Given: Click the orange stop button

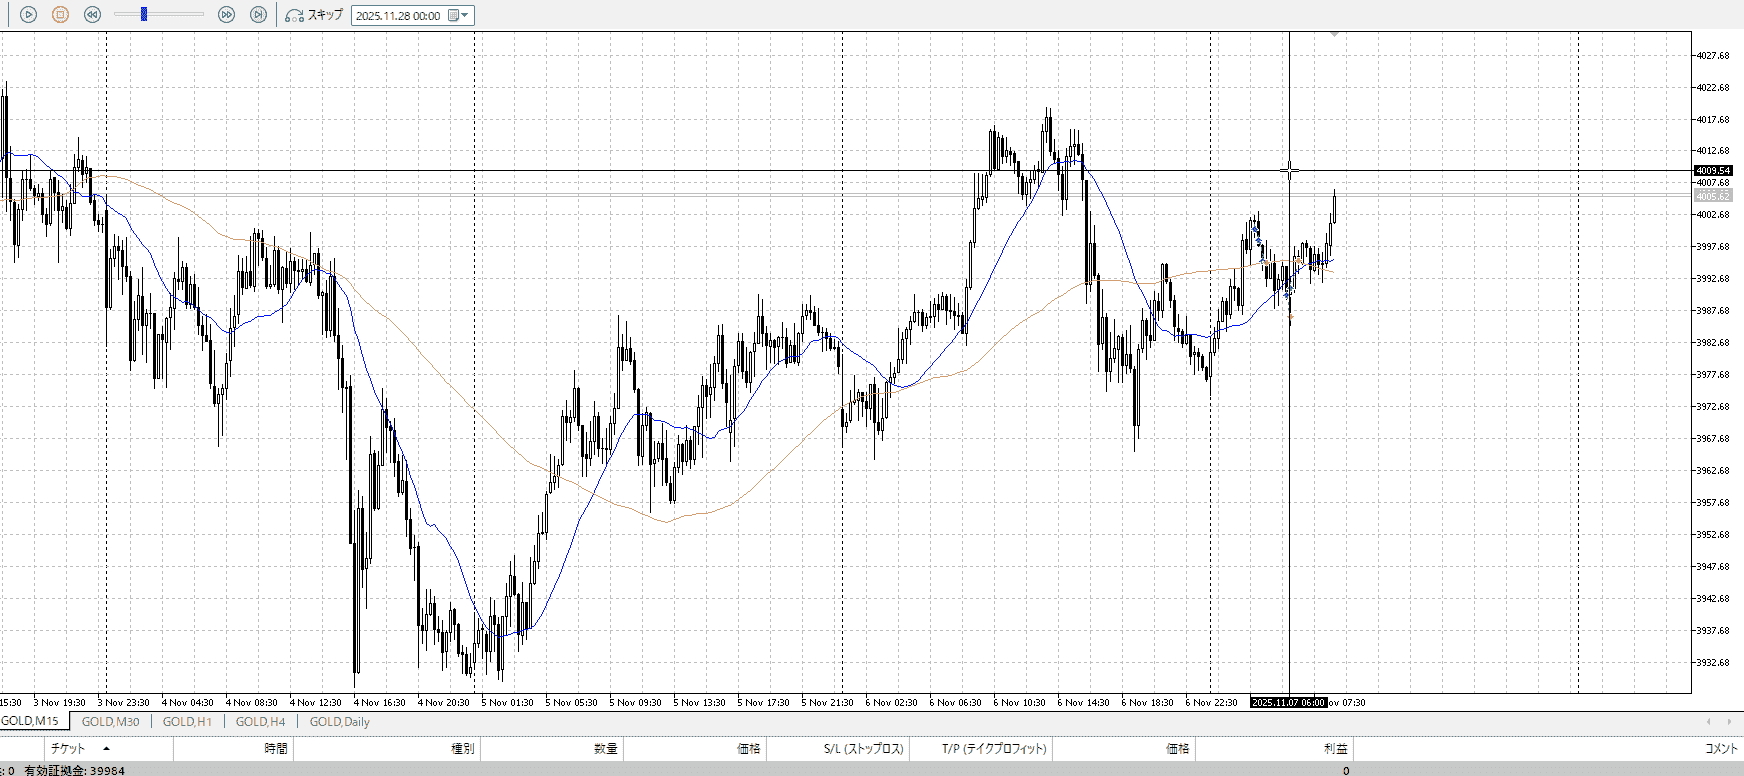Looking at the screenshot, I should point(60,15).
